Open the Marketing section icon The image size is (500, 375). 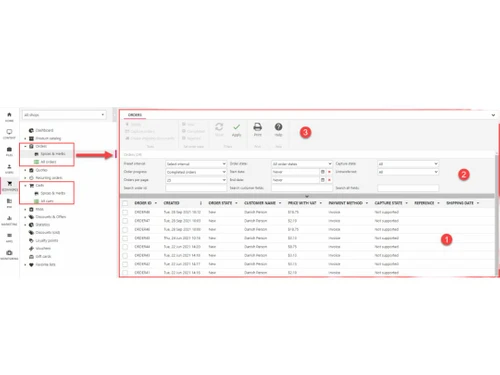[x=9, y=218]
